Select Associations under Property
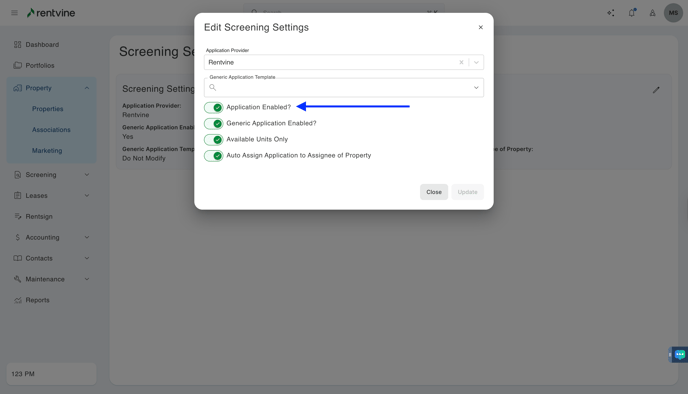 [51, 130]
